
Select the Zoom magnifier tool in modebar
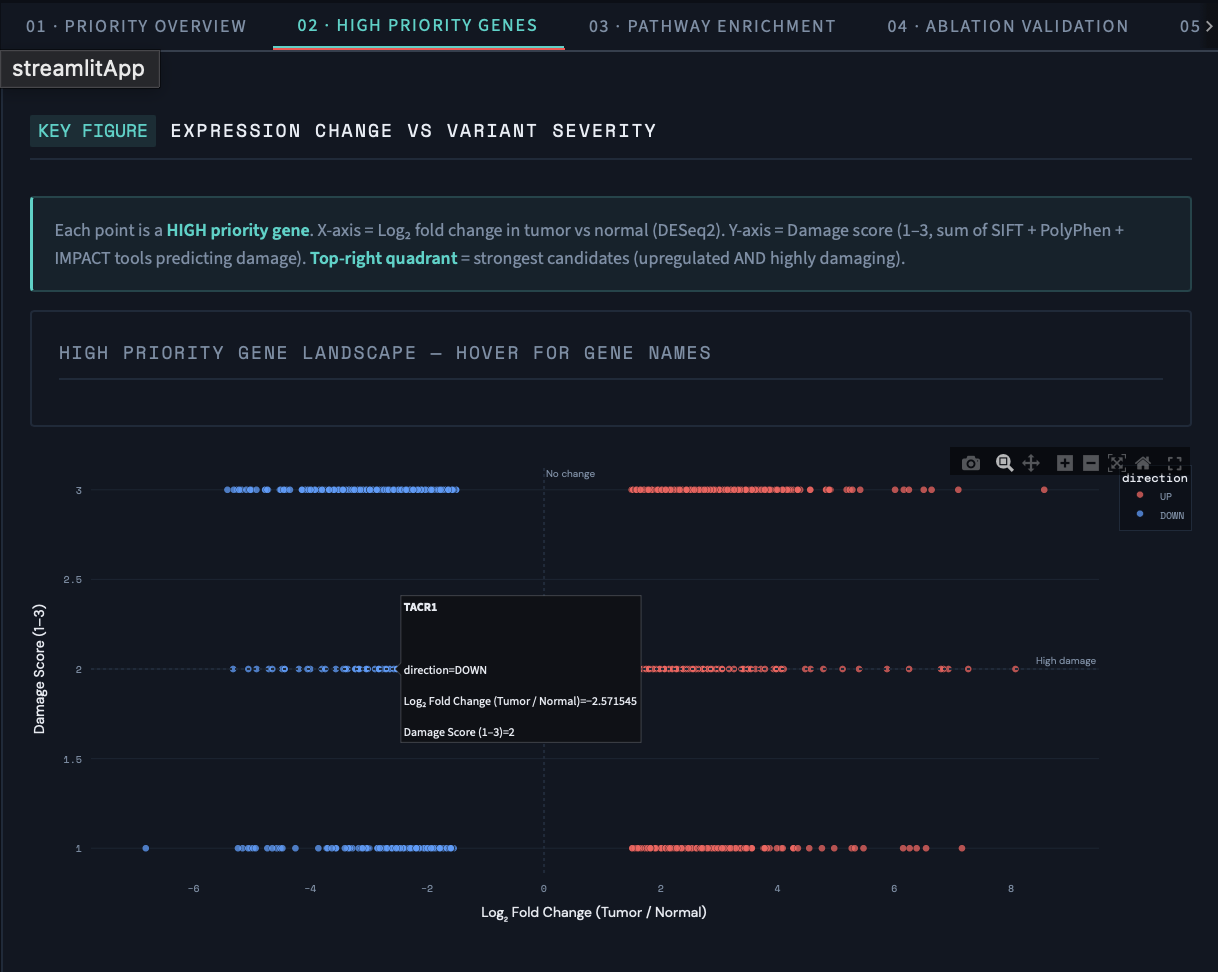[x=1004, y=463]
